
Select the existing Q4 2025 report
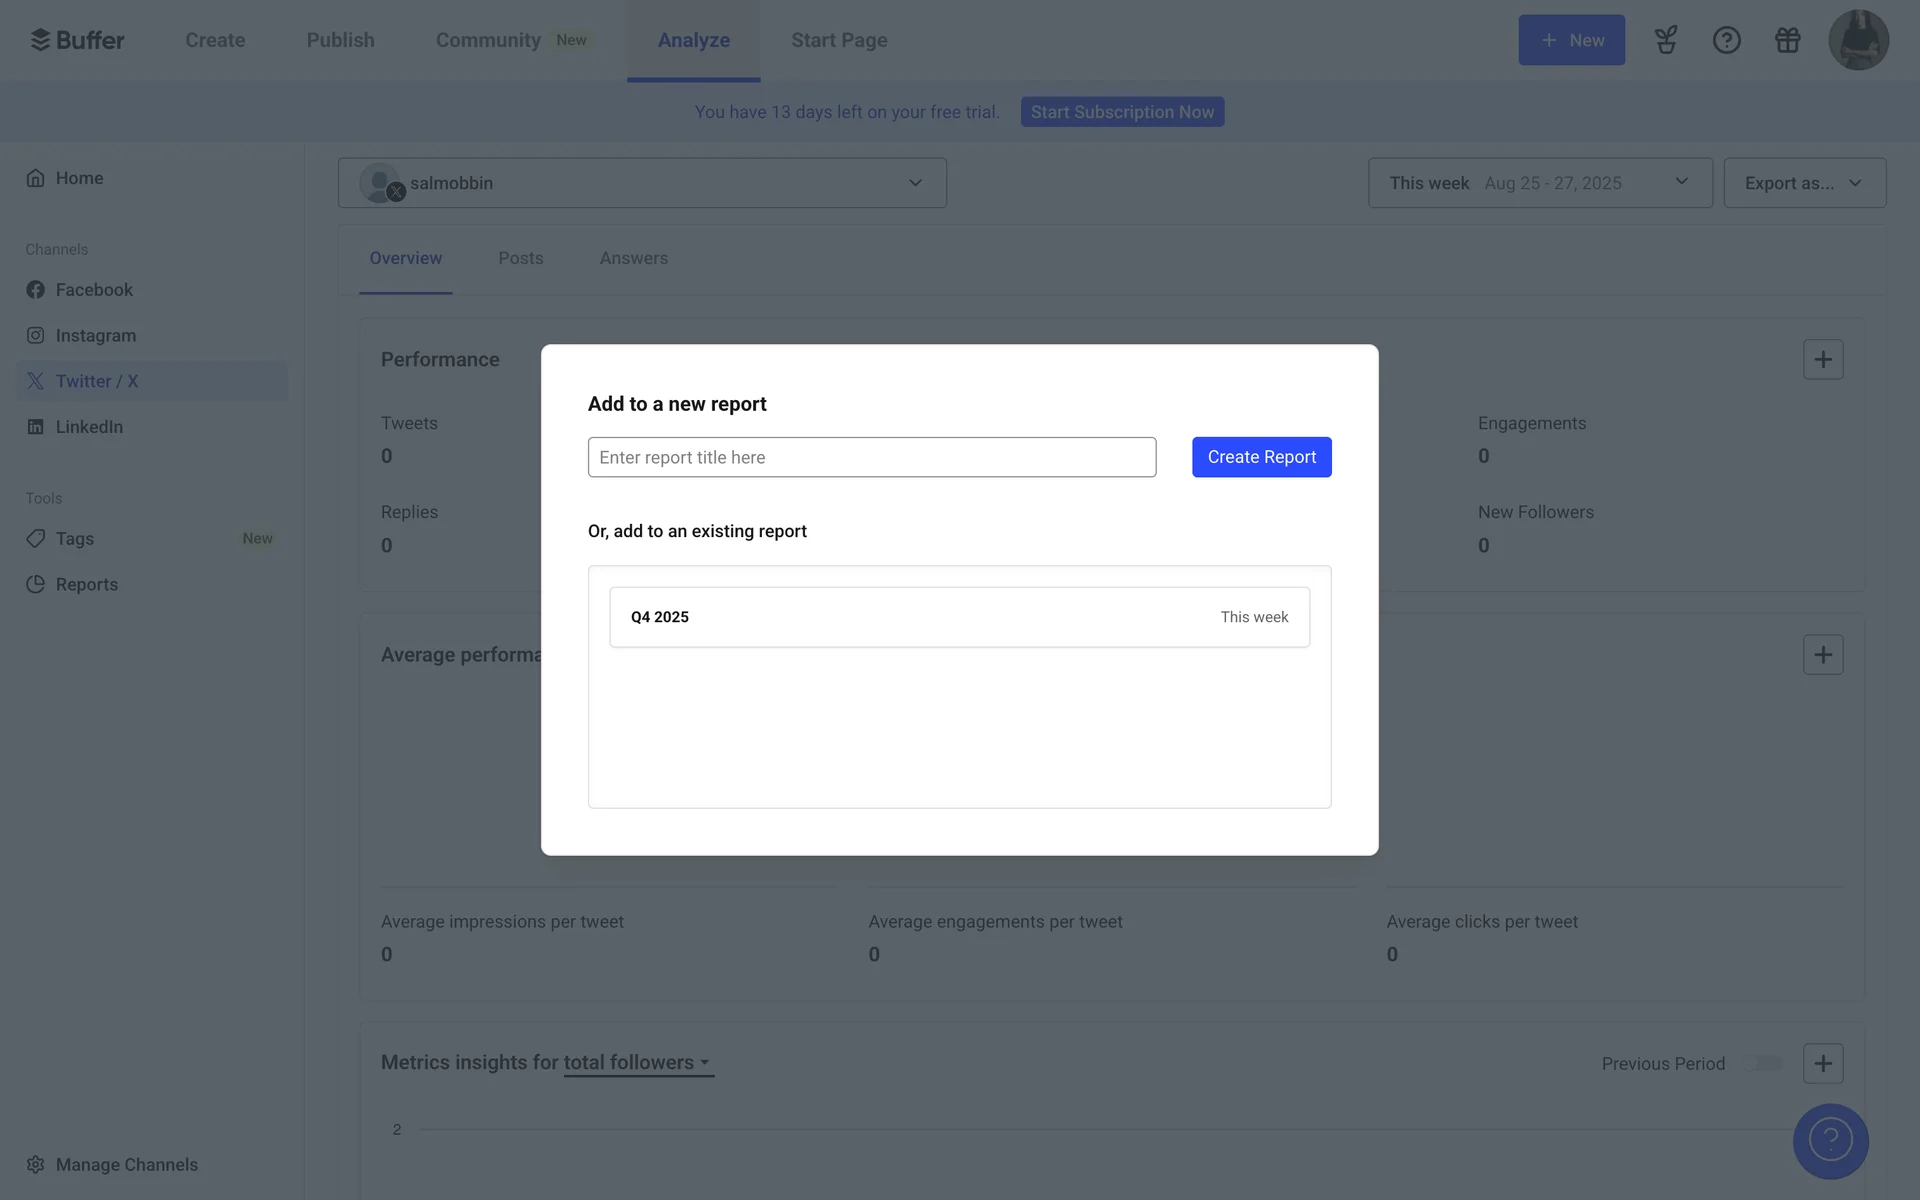pyautogui.click(x=958, y=617)
